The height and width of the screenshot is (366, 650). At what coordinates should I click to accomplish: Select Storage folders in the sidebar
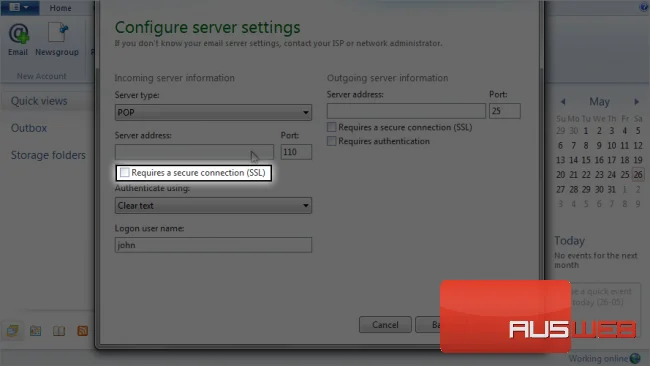[x=48, y=155]
